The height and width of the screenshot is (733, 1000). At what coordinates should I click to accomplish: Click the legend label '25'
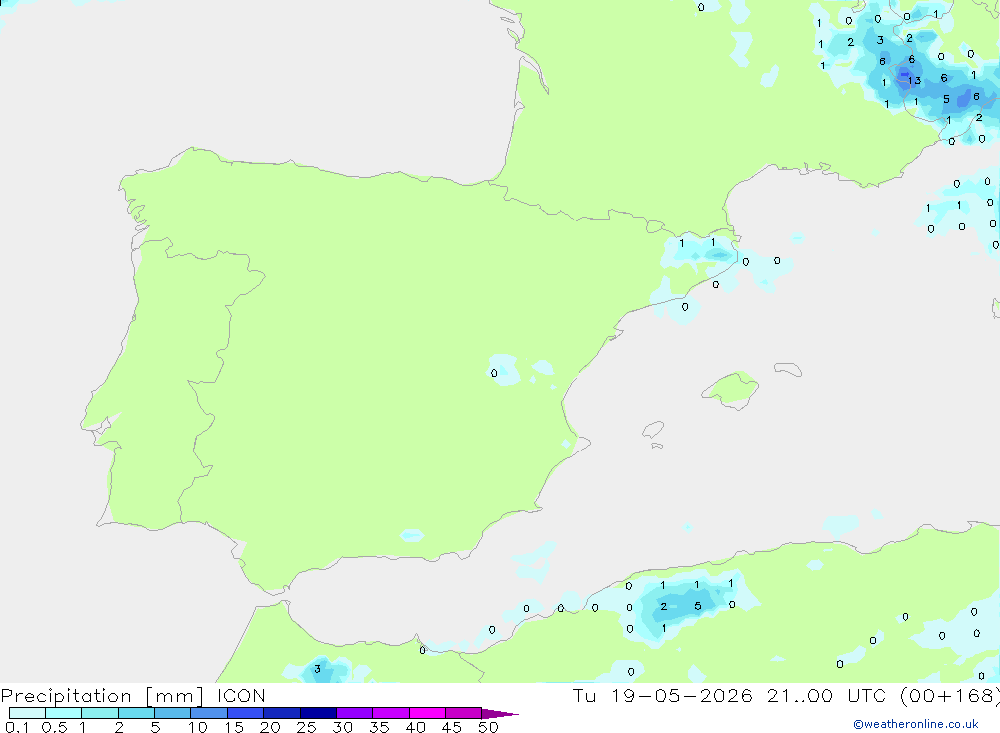(307, 727)
